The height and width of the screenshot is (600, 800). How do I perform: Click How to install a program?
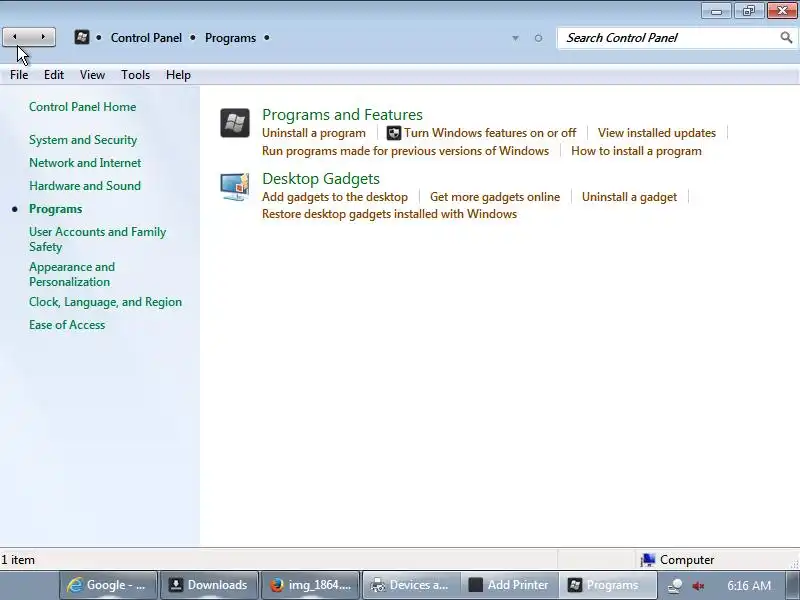click(x=636, y=151)
